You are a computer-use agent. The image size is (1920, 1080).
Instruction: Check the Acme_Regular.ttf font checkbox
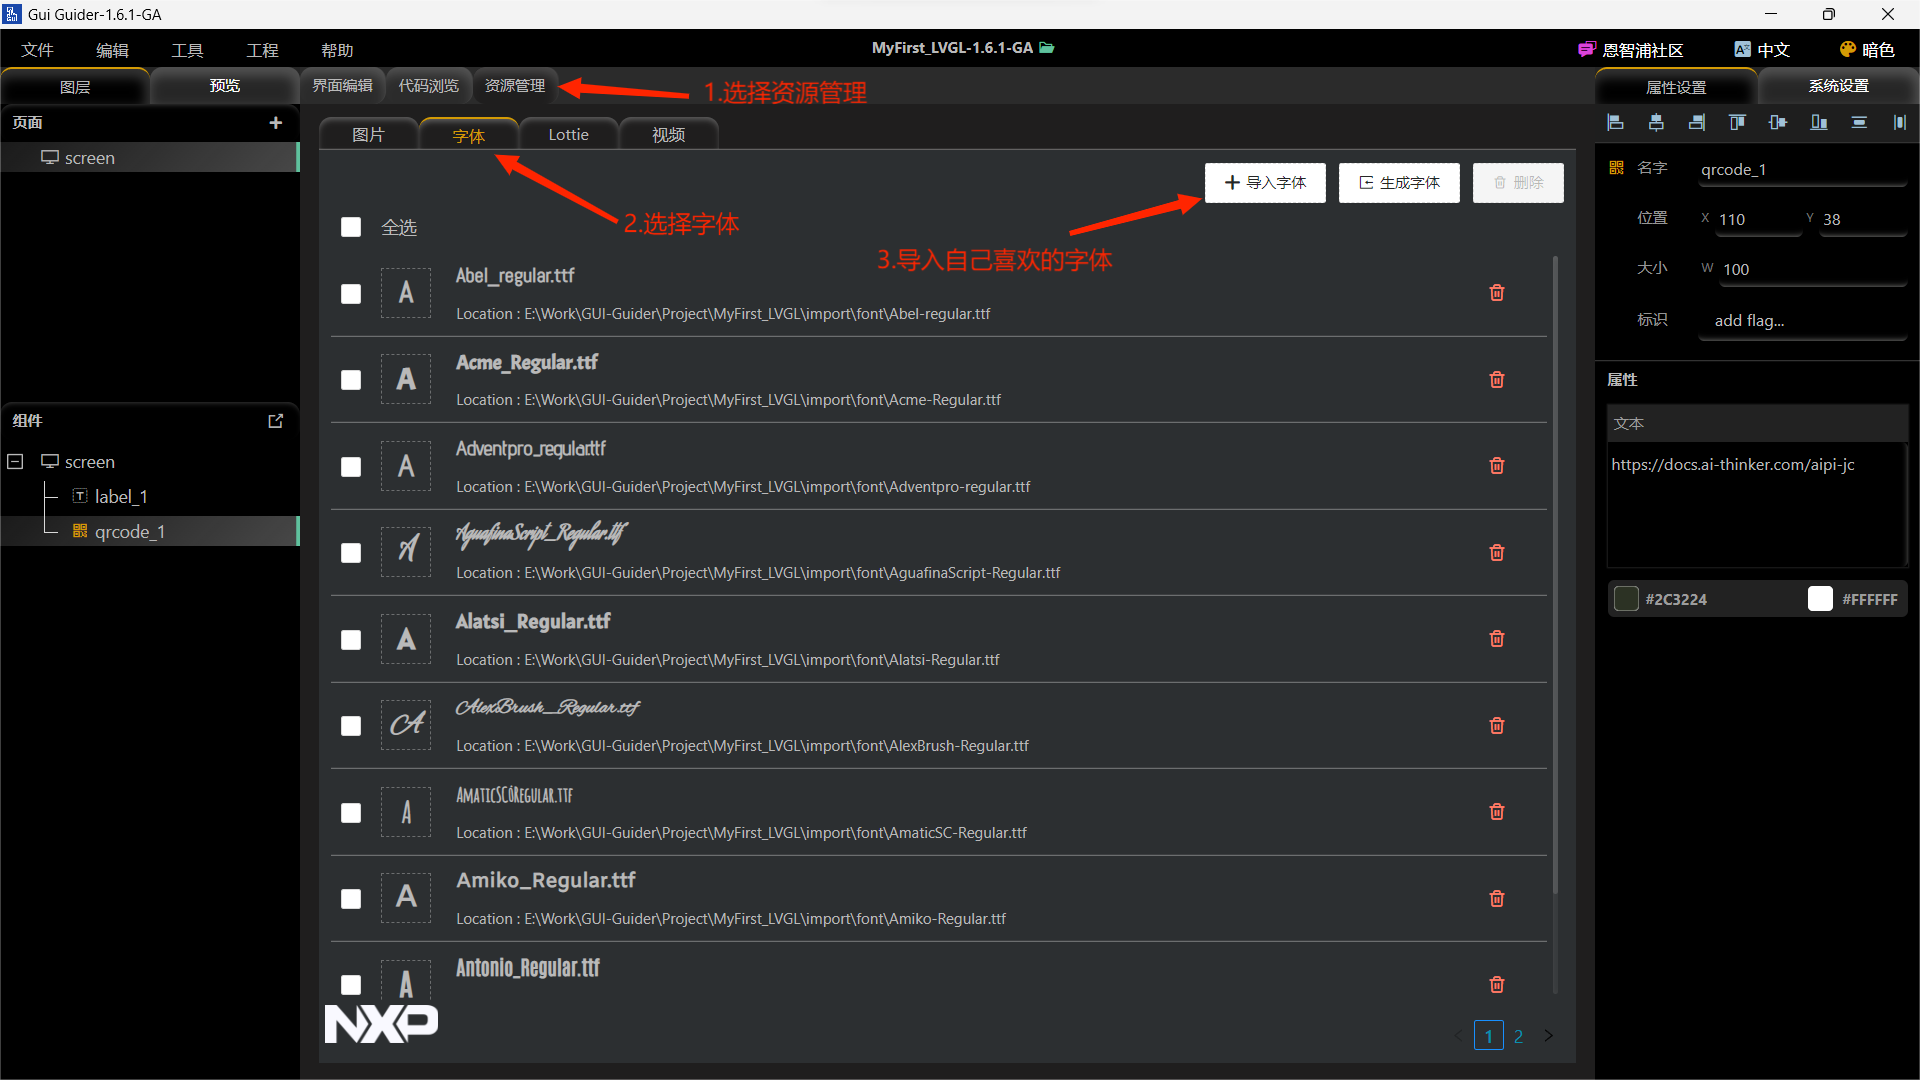click(351, 380)
